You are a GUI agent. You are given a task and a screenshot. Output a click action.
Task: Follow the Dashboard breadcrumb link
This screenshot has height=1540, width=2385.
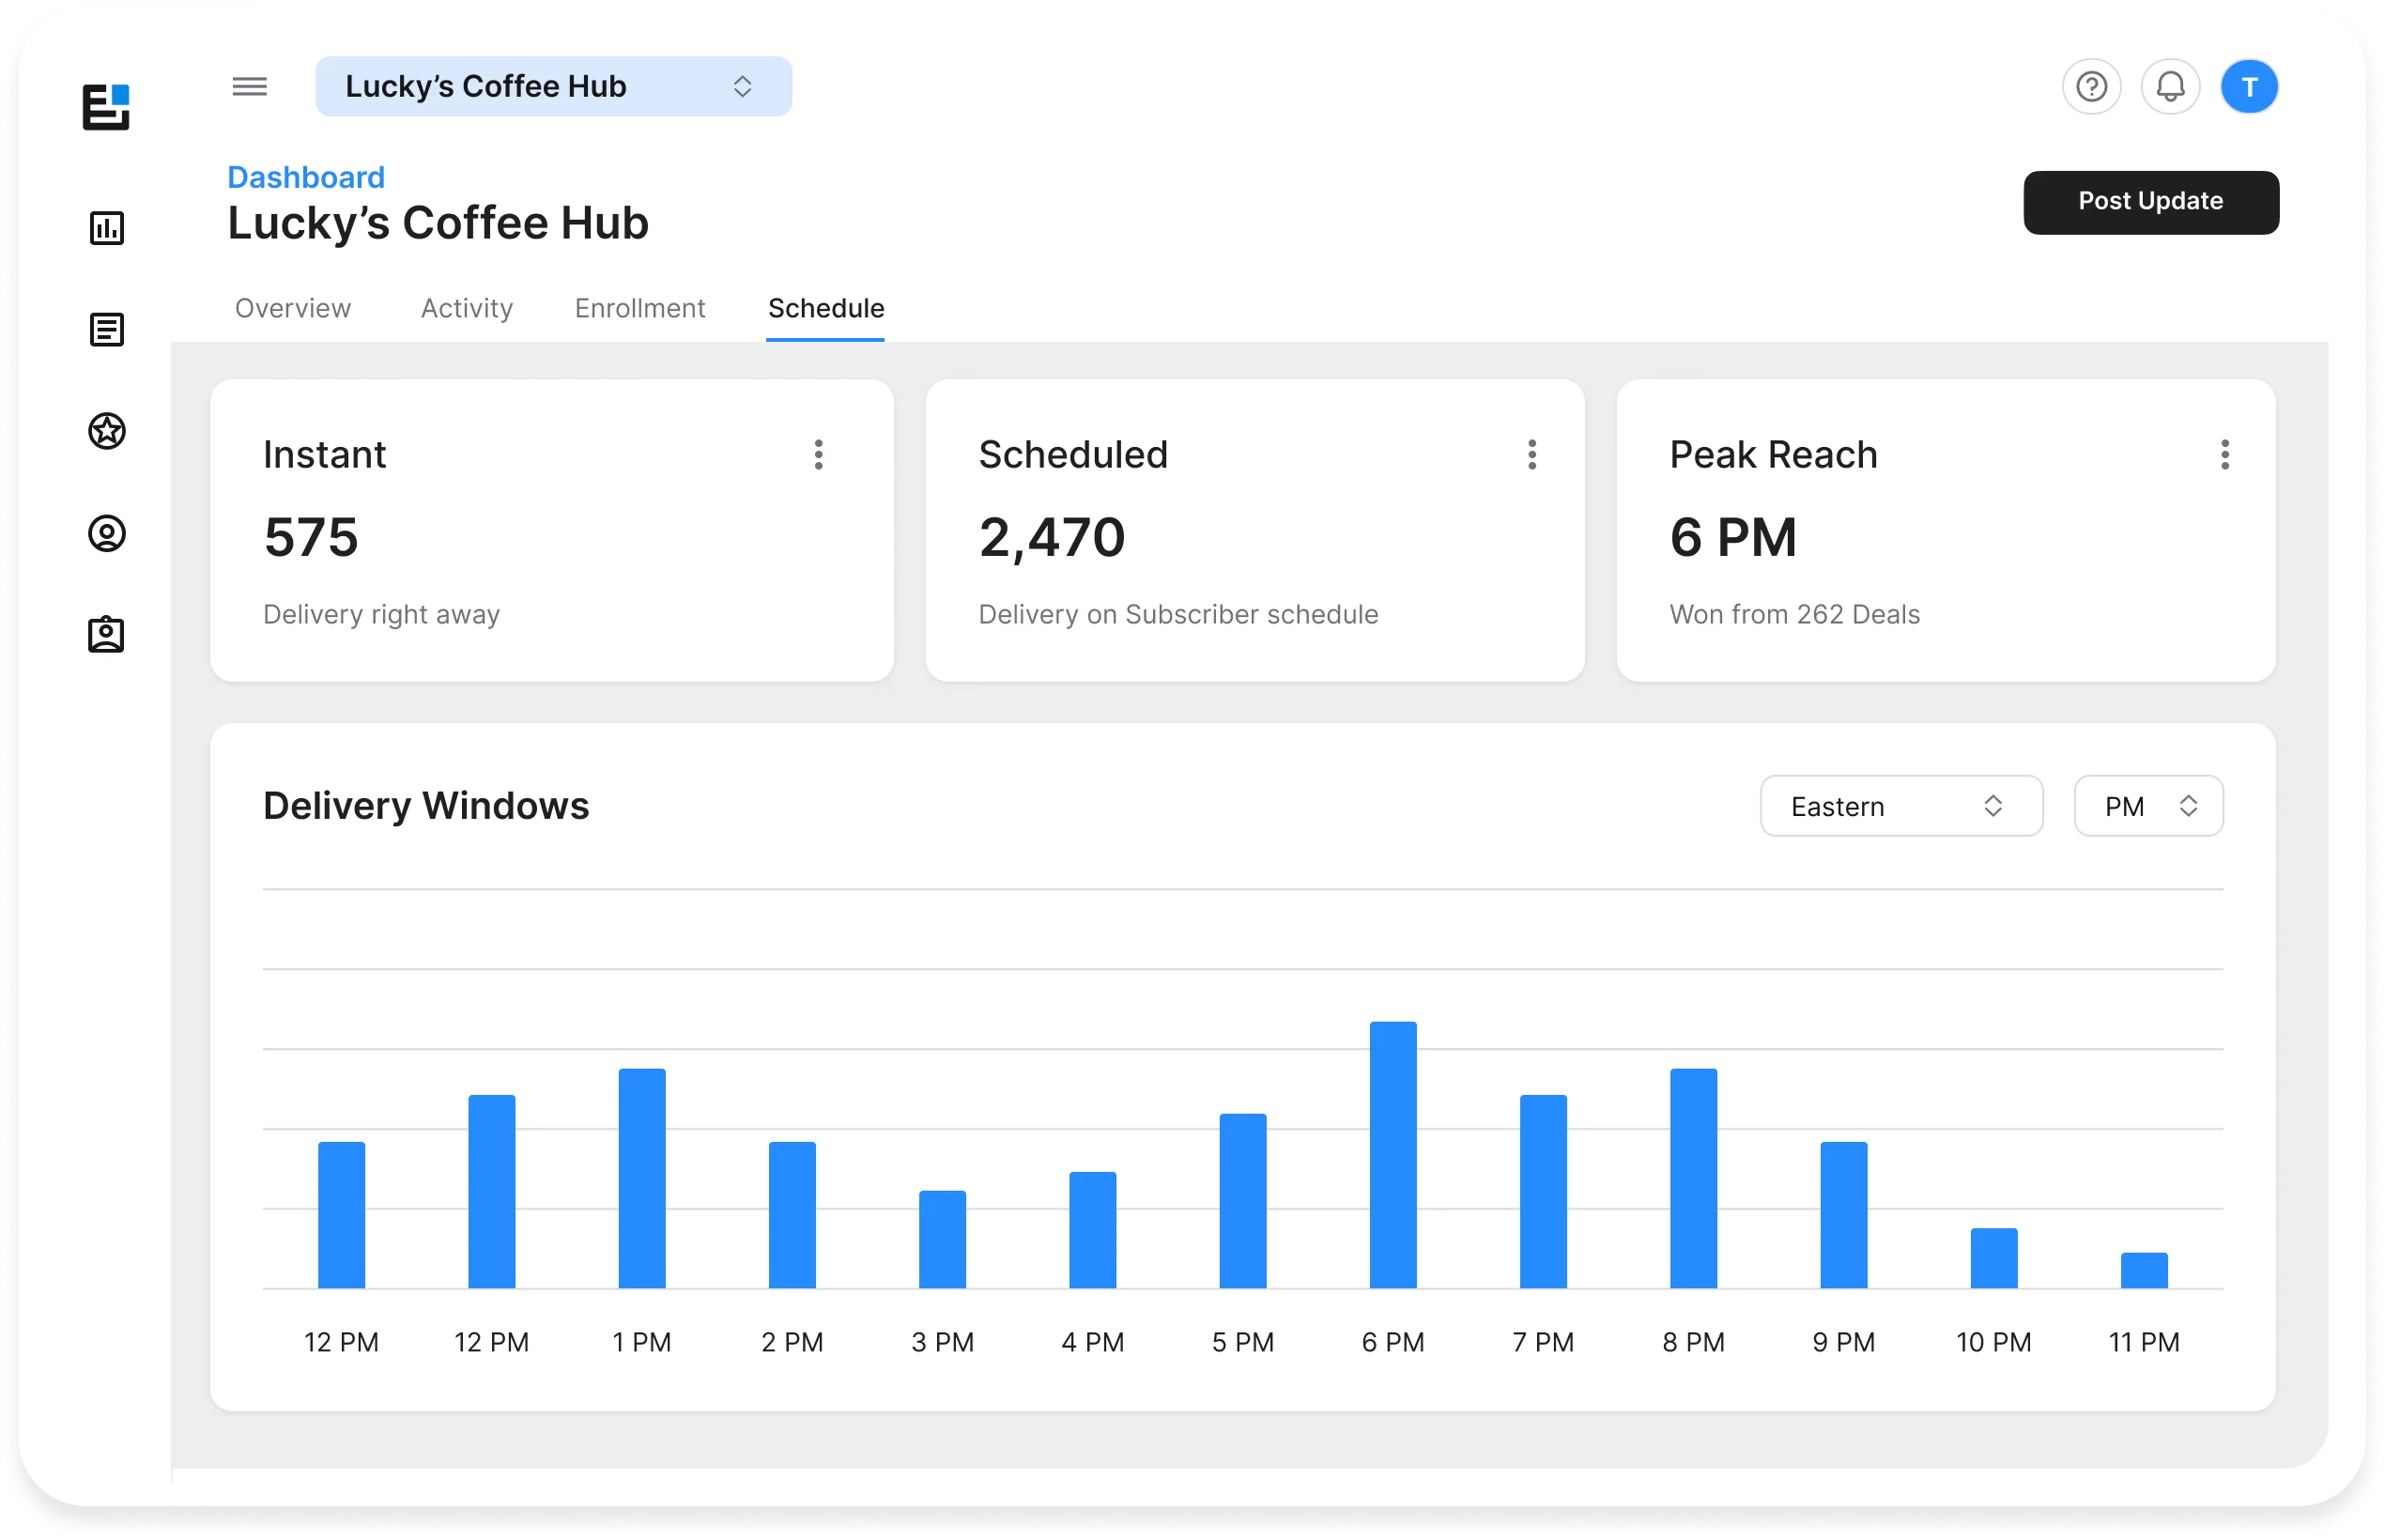[x=306, y=177]
